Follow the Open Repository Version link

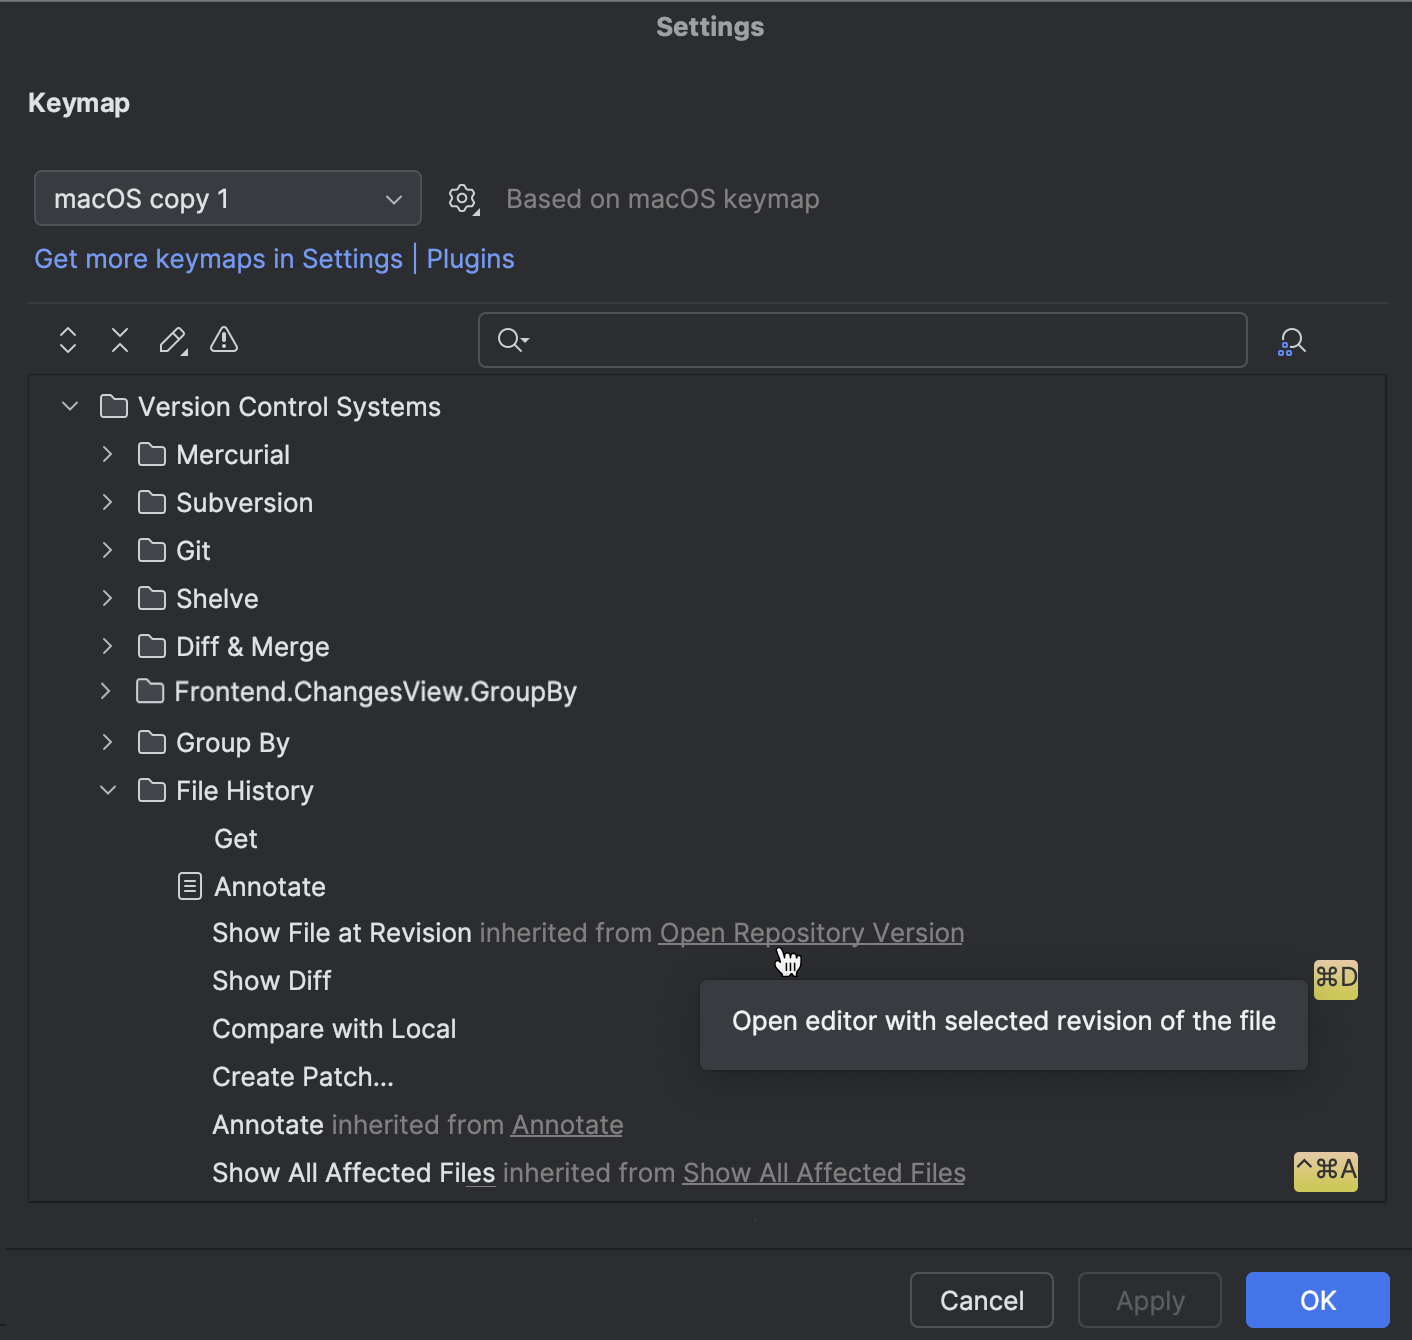[x=810, y=932]
